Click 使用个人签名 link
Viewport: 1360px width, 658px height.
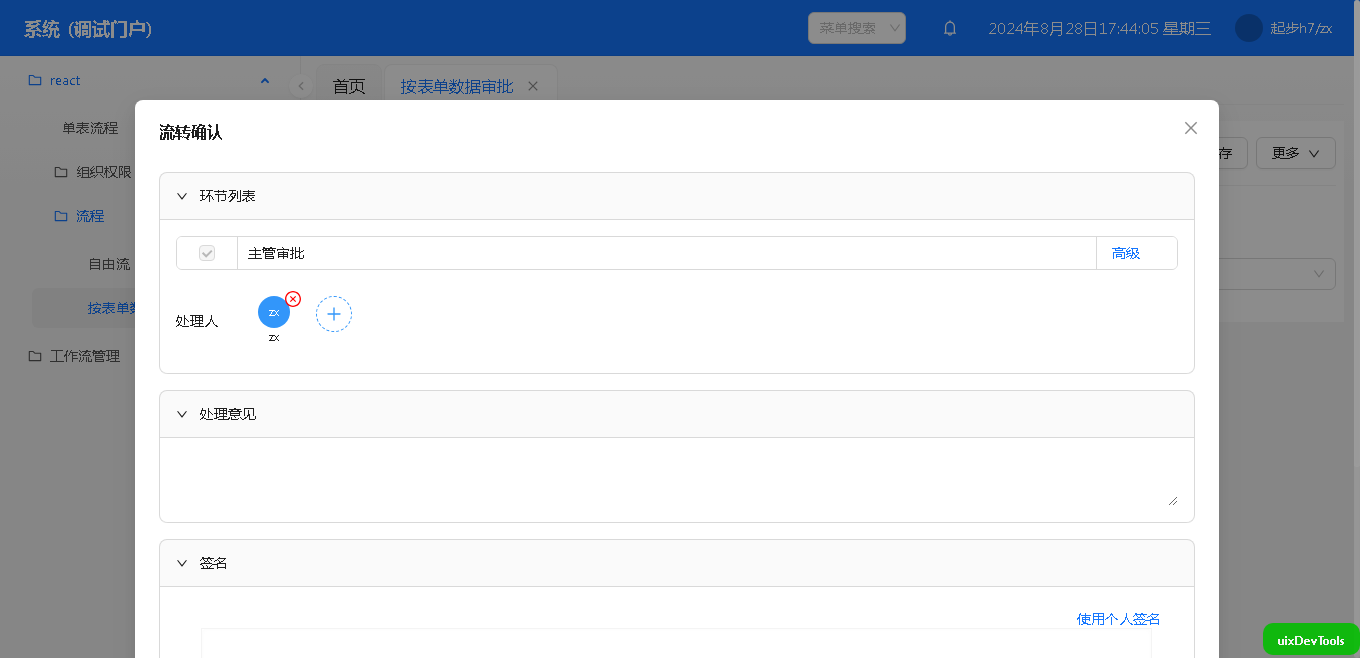(x=1118, y=619)
